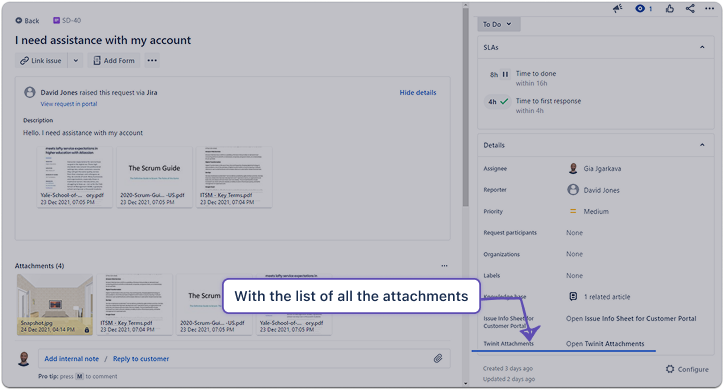Click the Link issue button

41,60
